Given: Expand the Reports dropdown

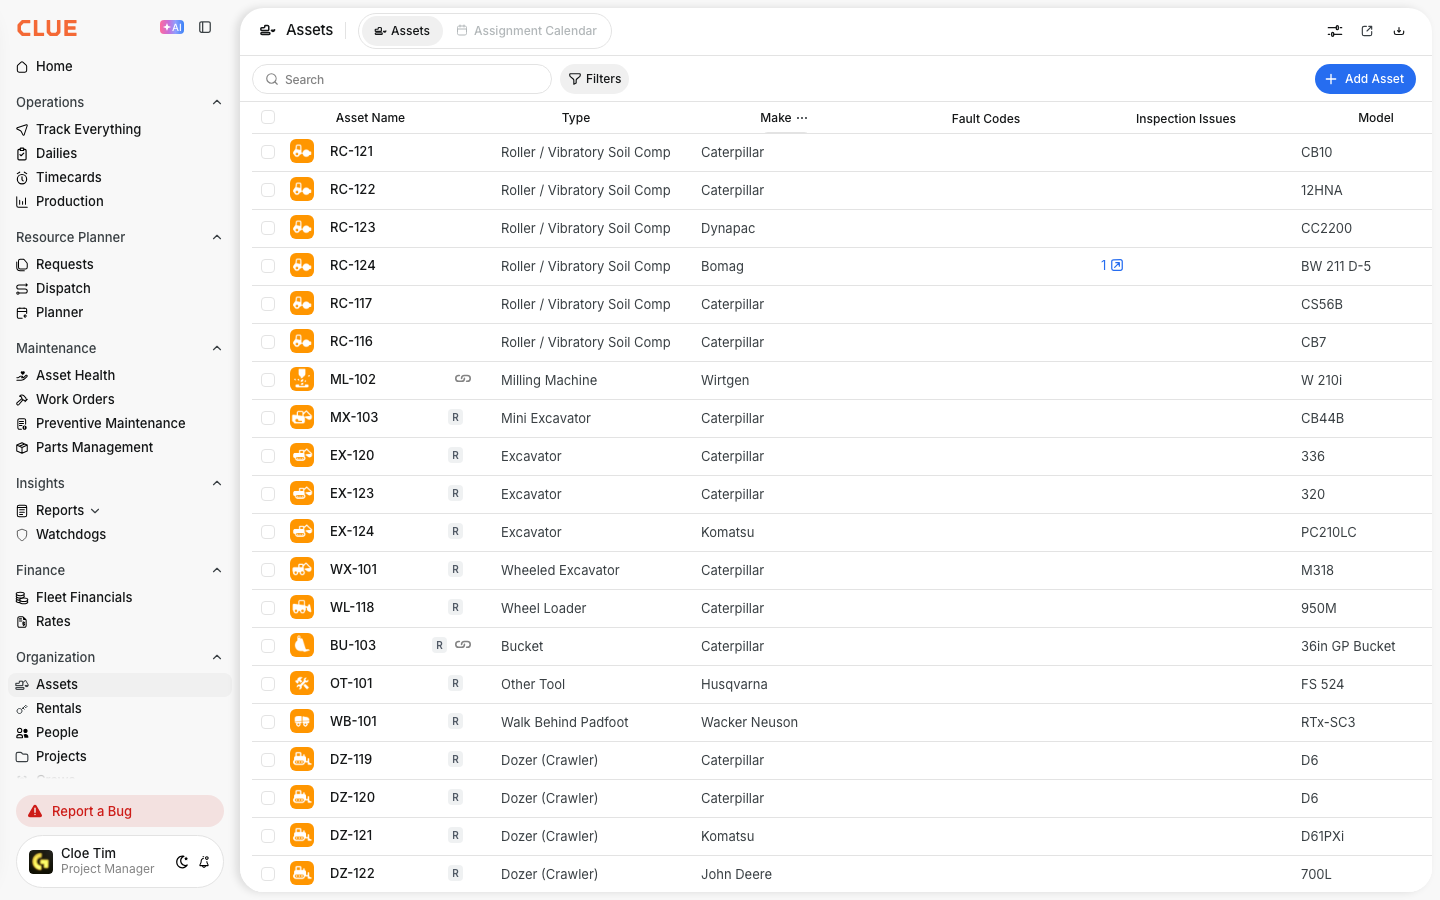Looking at the screenshot, I should [x=95, y=511].
